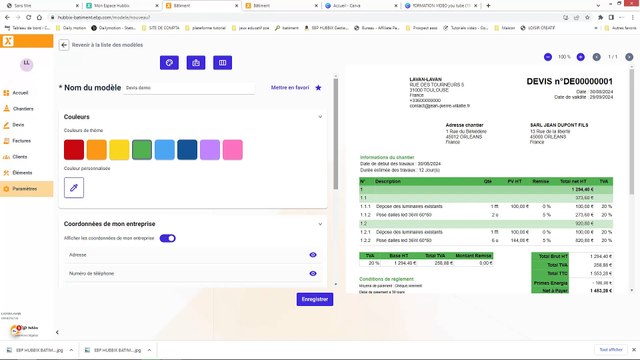Close the downloads bar
The image size is (640, 360).
pyautogui.click(x=633, y=350)
